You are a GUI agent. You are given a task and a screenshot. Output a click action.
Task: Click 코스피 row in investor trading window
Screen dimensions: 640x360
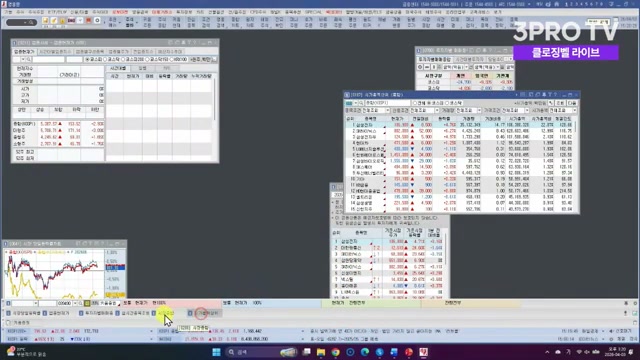pyautogui.click(x=464, y=82)
